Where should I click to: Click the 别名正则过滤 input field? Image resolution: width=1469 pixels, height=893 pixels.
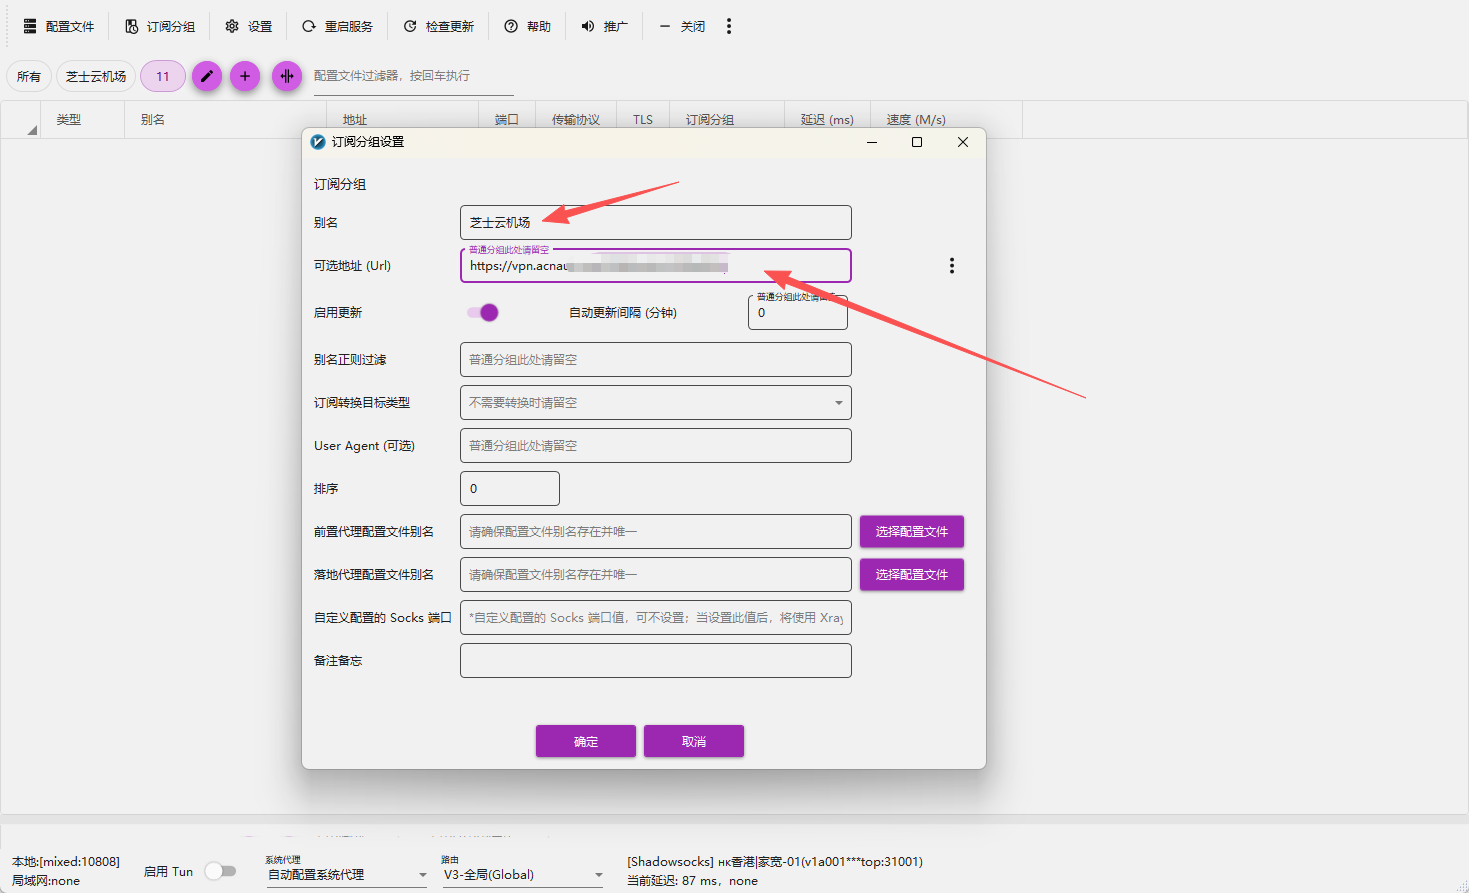tap(655, 360)
